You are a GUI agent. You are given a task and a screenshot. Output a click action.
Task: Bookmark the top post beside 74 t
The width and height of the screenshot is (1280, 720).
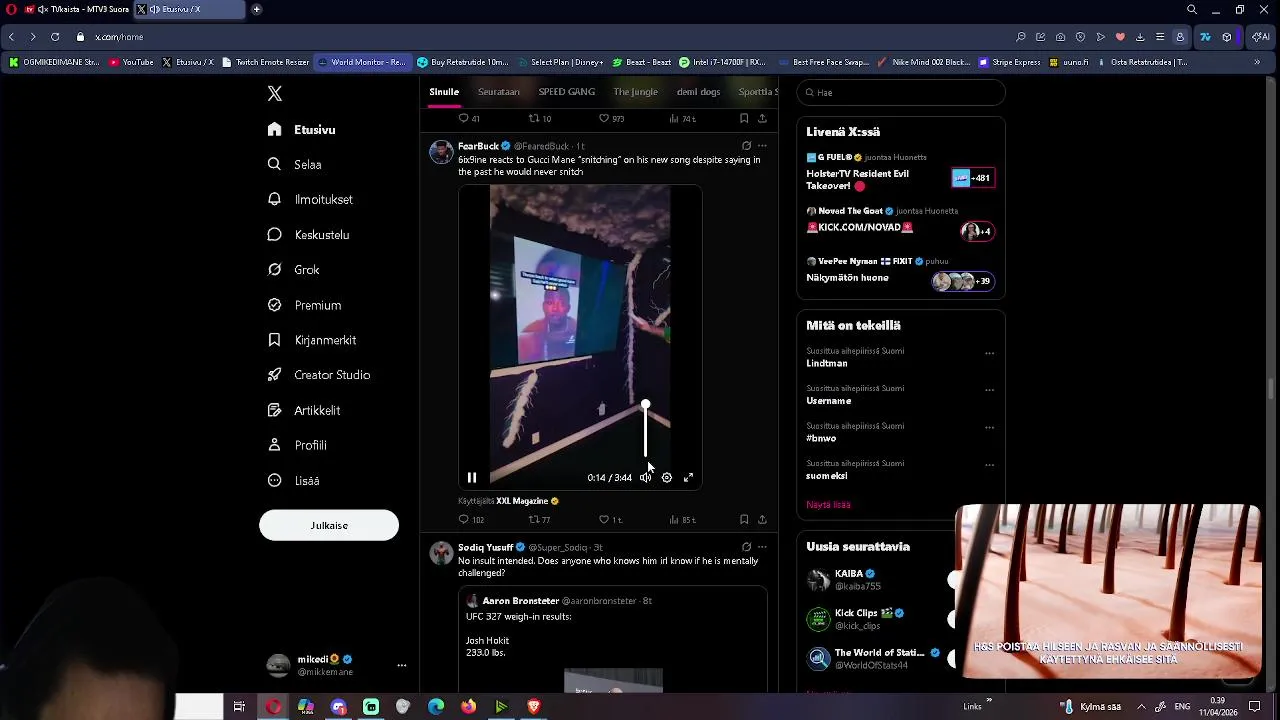(744, 118)
